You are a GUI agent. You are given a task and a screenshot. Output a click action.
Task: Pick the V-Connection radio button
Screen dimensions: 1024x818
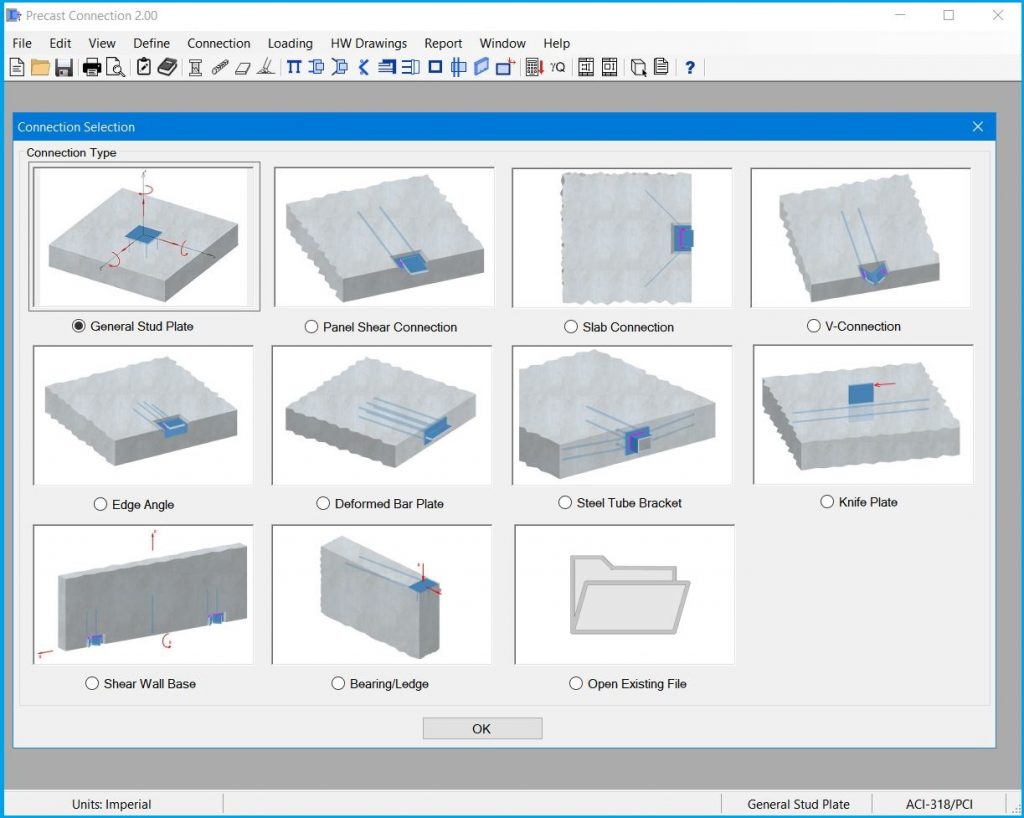pos(812,325)
